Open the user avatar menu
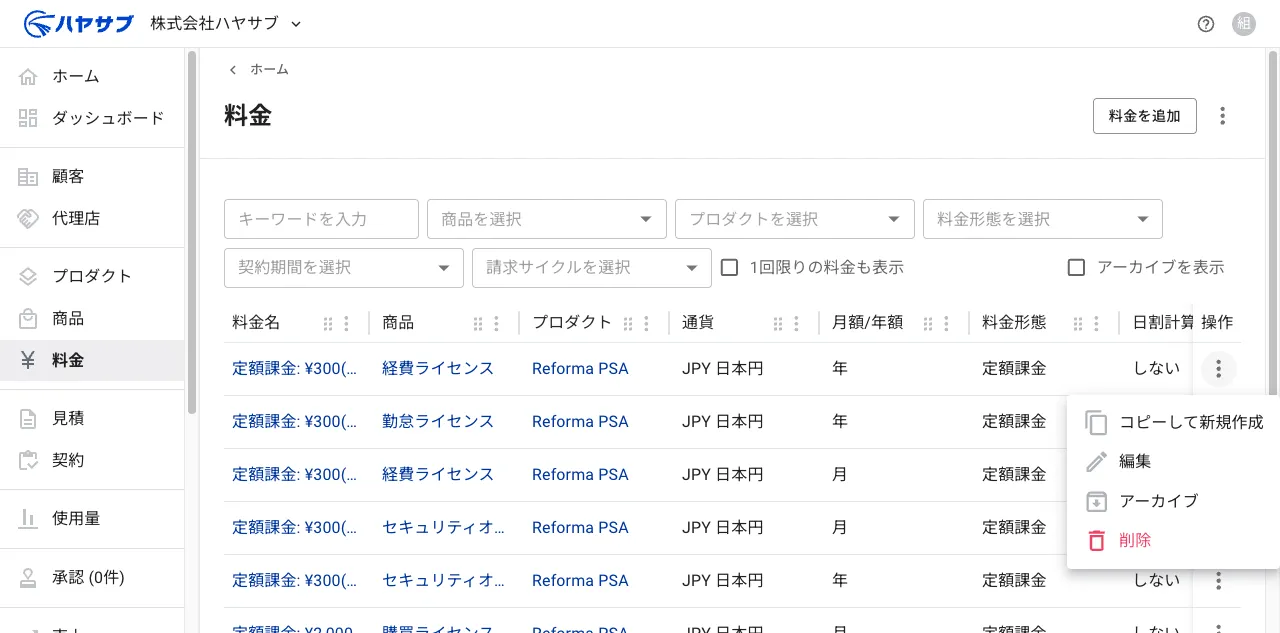This screenshot has width=1280, height=633. 1244,24
